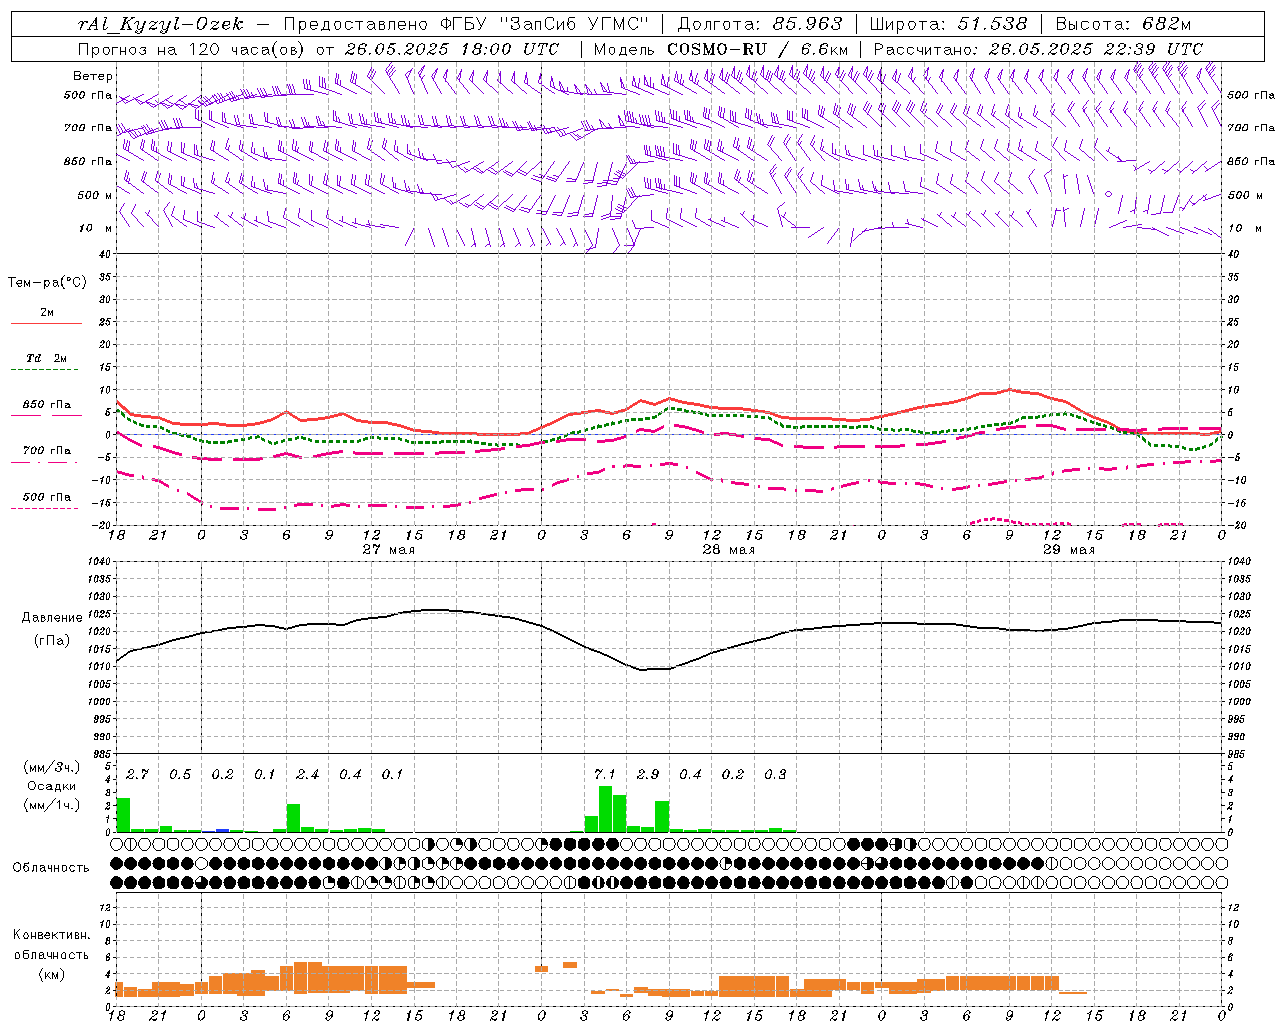
Task: Click the (мм/1ч.) units label
Action: 51,805
